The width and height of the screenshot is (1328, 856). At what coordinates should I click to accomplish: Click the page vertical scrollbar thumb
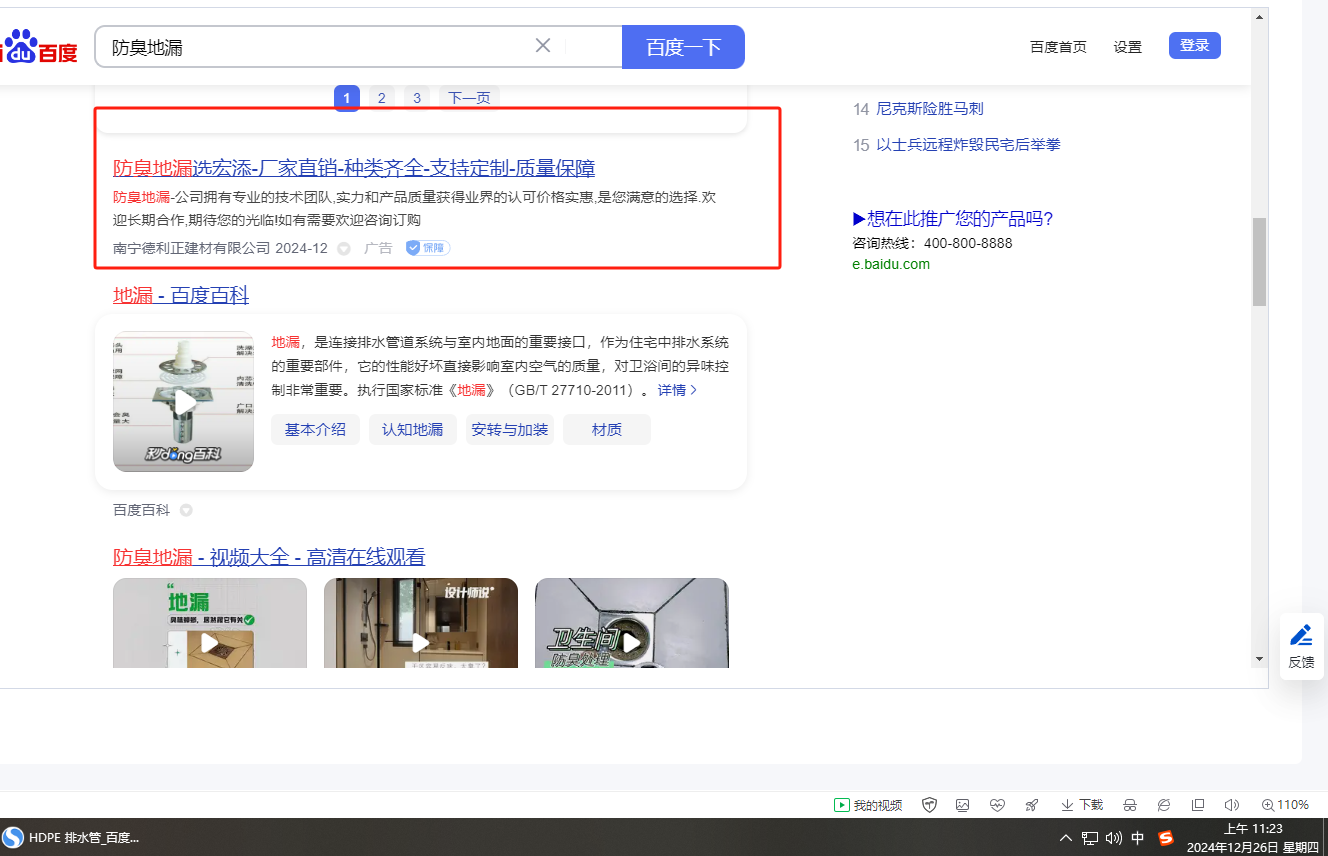pyautogui.click(x=1259, y=260)
